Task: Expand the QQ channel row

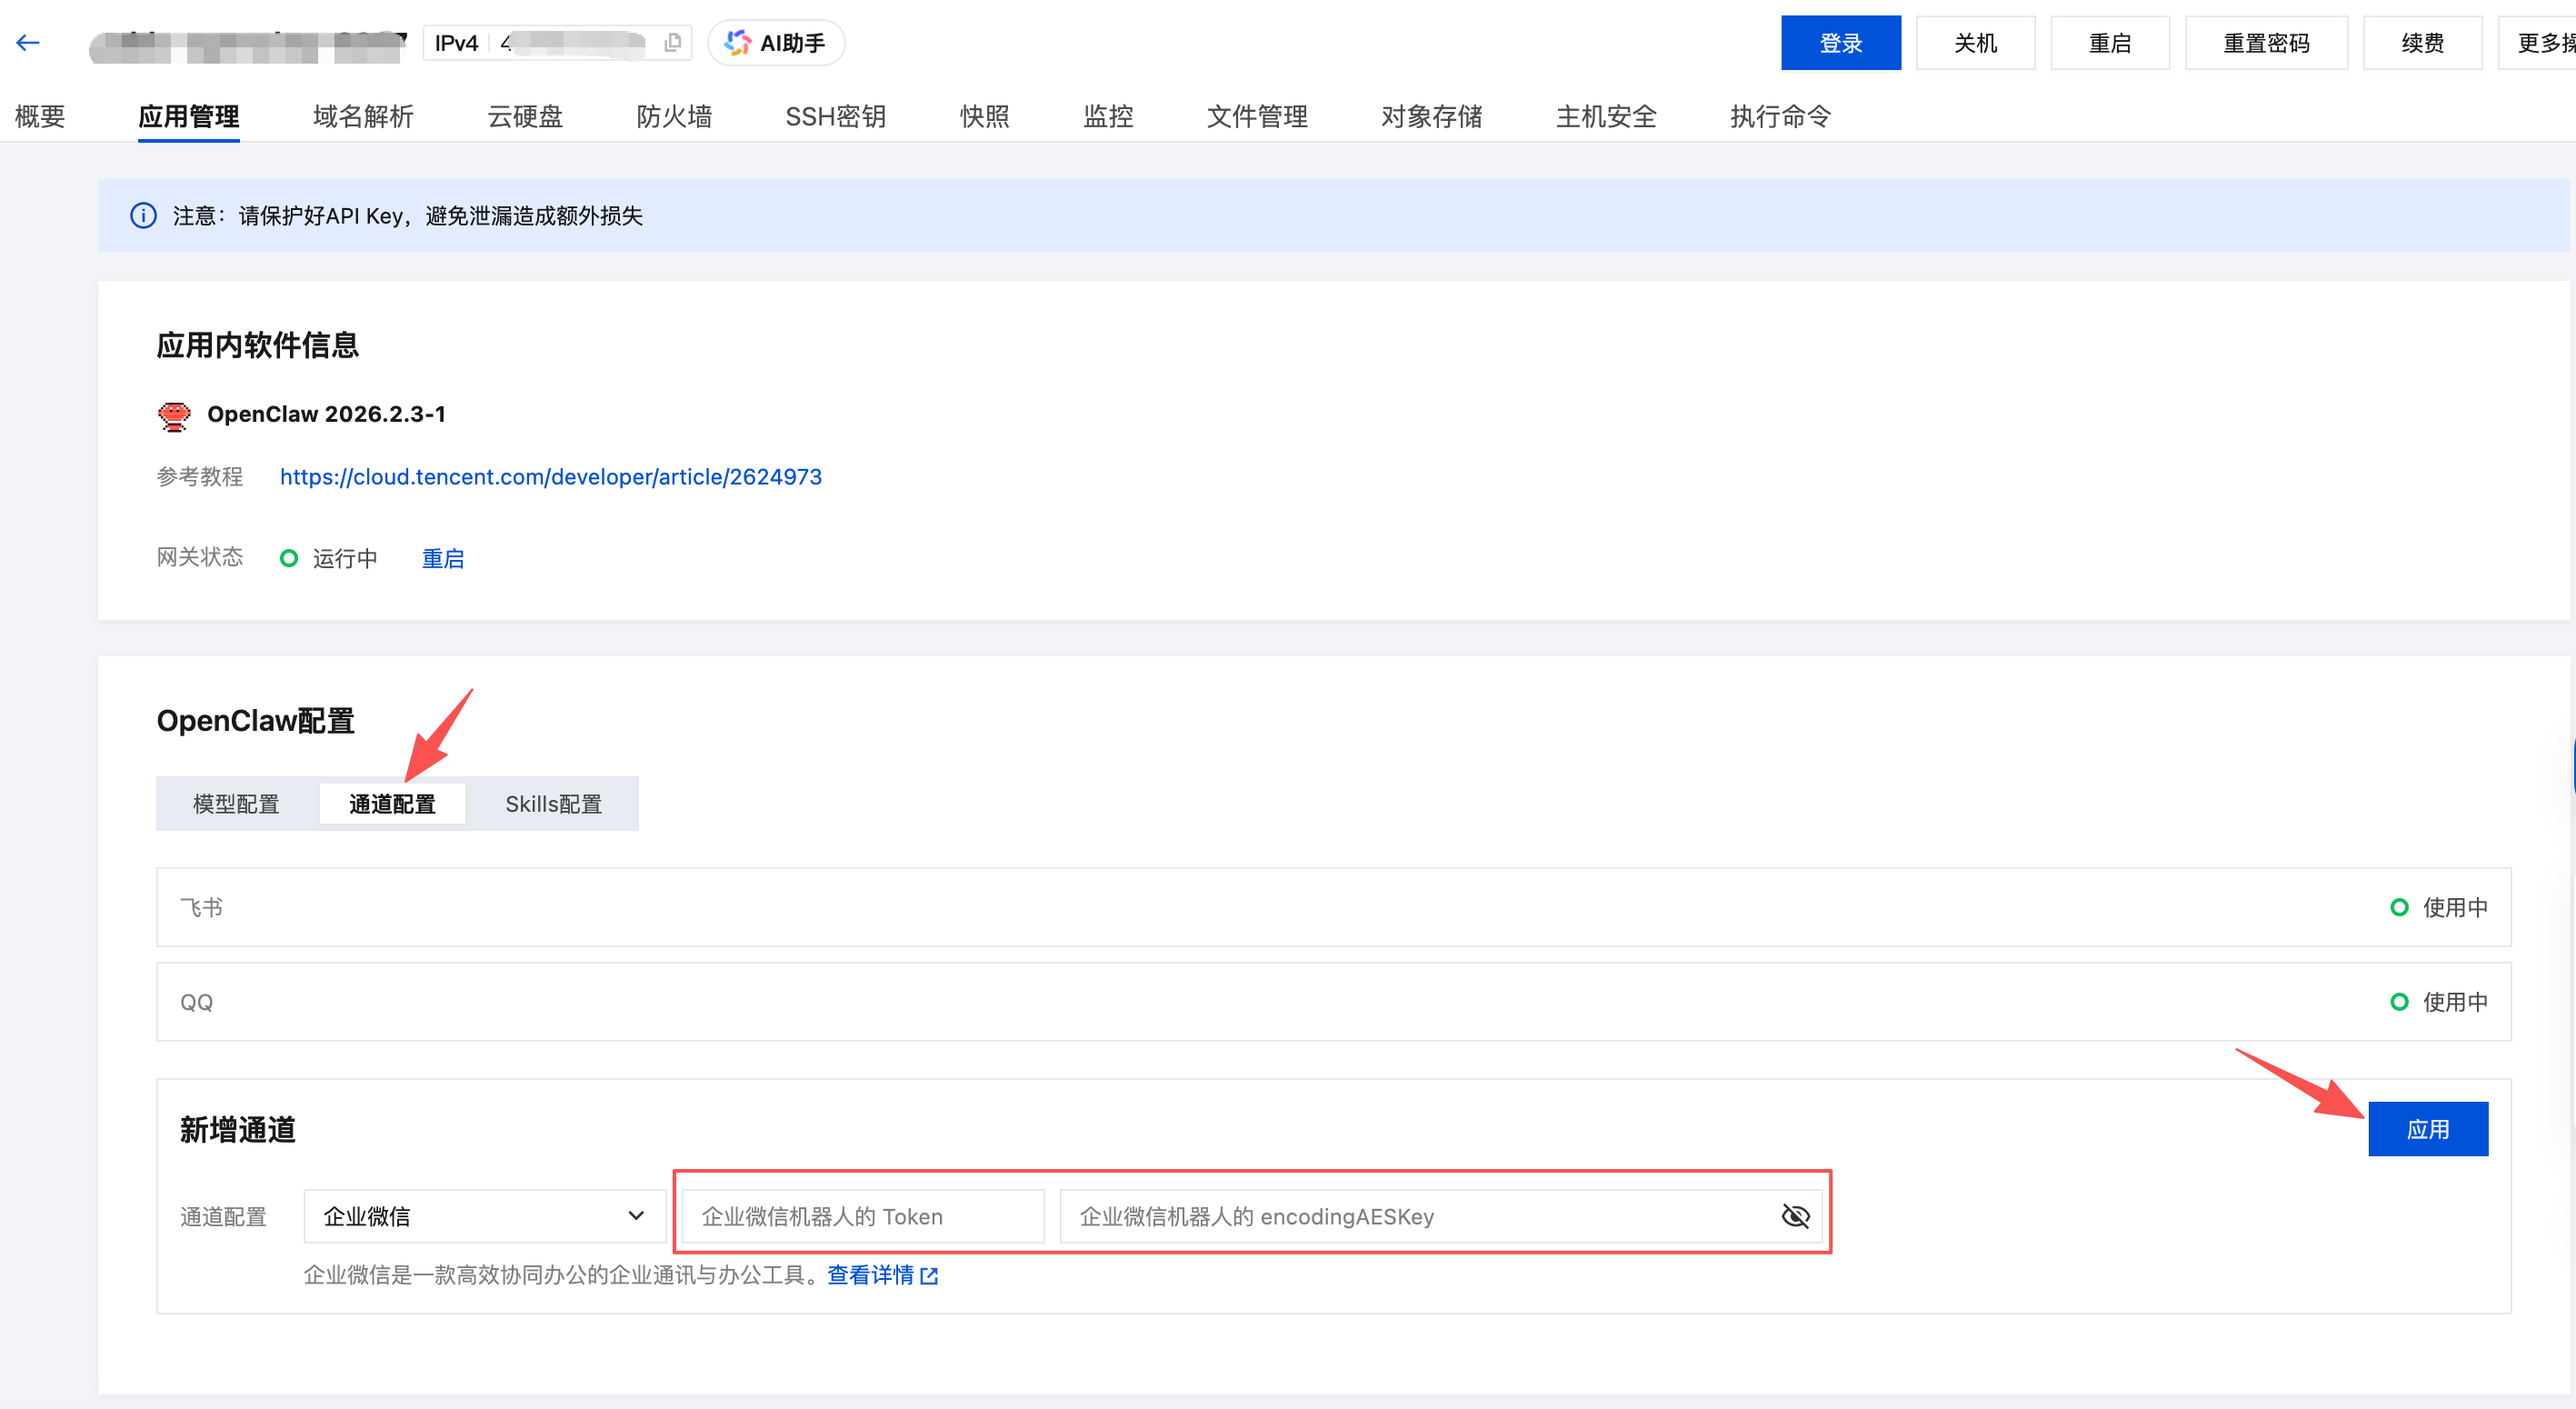Action: tap(1332, 1002)
